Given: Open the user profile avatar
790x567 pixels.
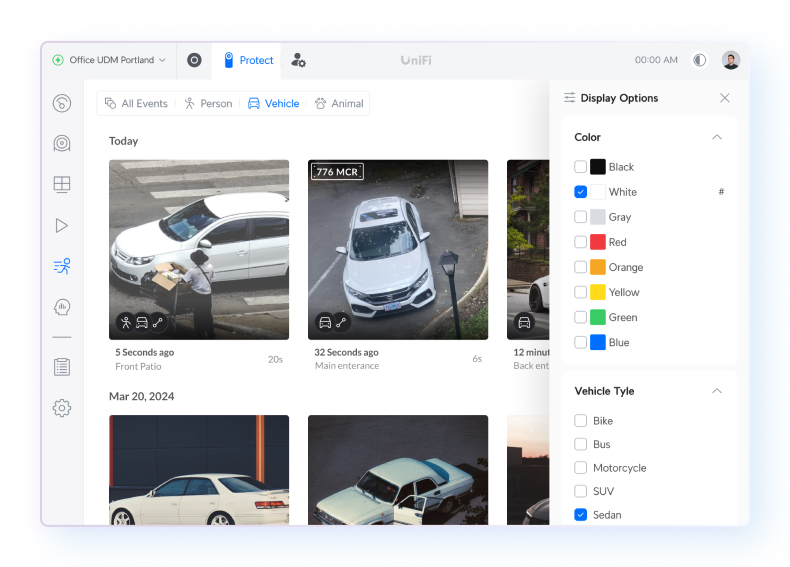Looking at the screenshot, I should 731,60.
